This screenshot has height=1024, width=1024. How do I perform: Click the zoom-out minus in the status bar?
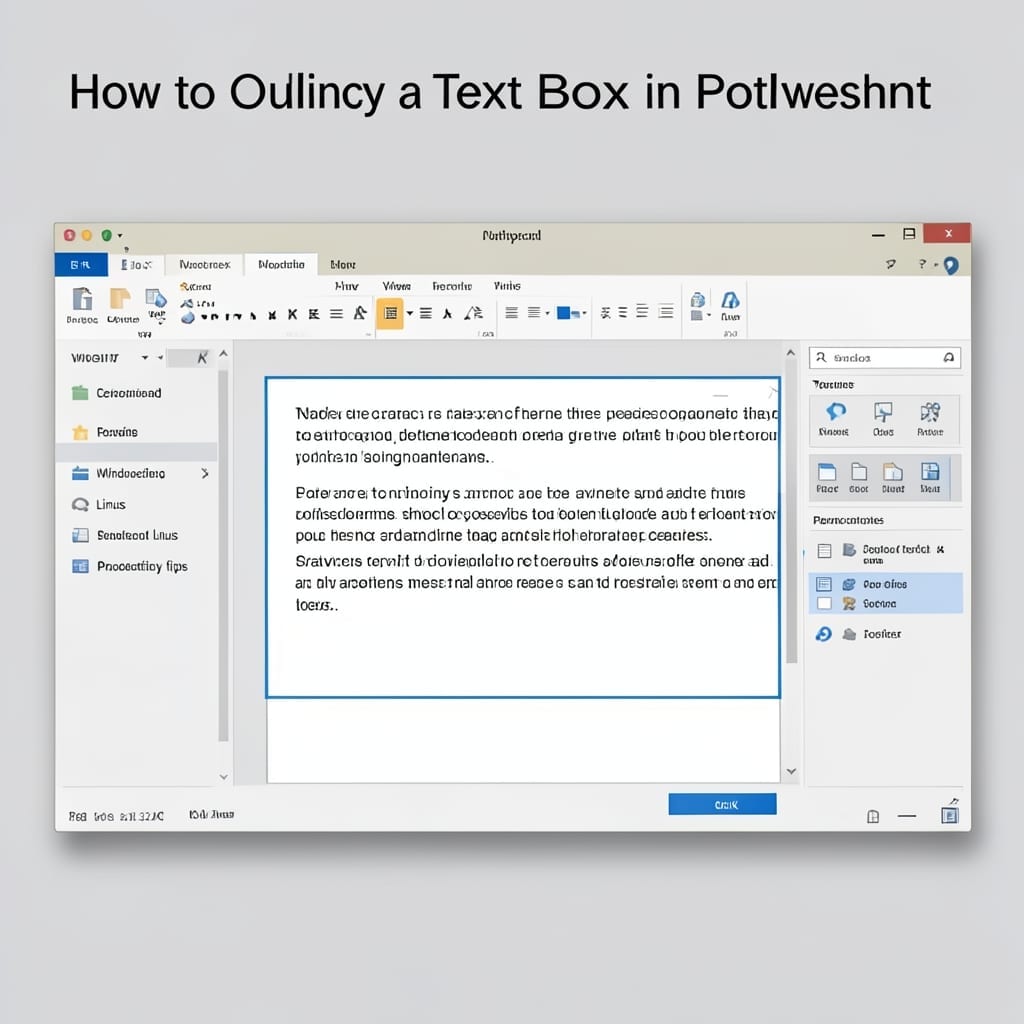(906, 816)
